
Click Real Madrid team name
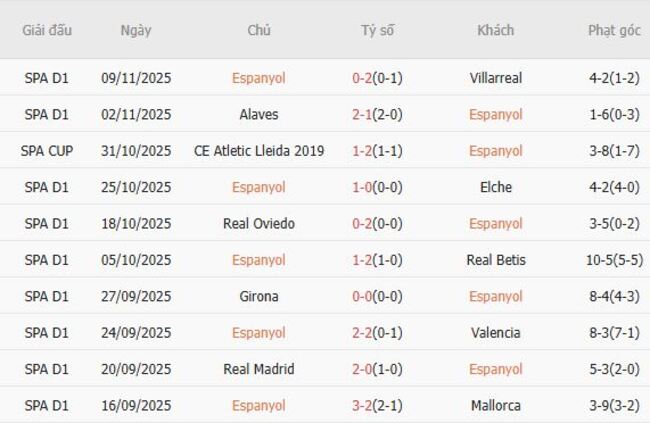259,369
